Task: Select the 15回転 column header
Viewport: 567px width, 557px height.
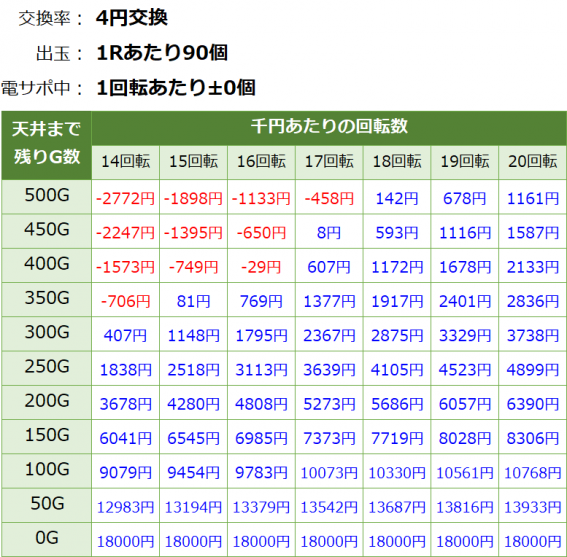Action: point(193,162)
